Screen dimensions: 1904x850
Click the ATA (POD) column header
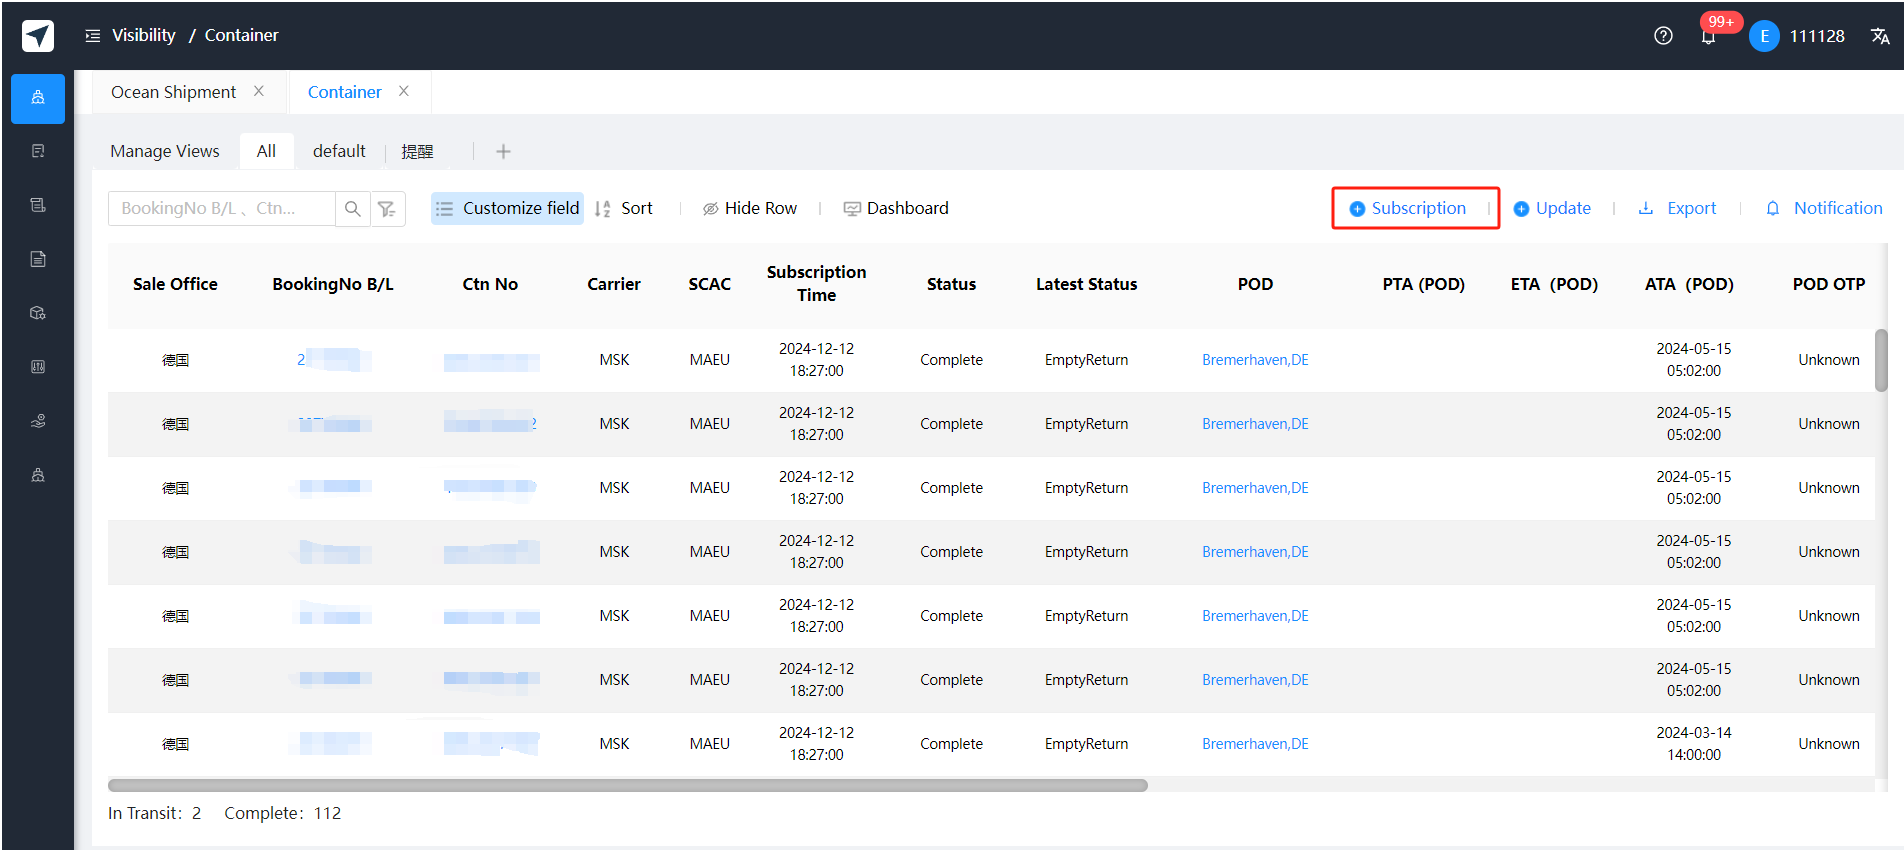(1690, 284)
